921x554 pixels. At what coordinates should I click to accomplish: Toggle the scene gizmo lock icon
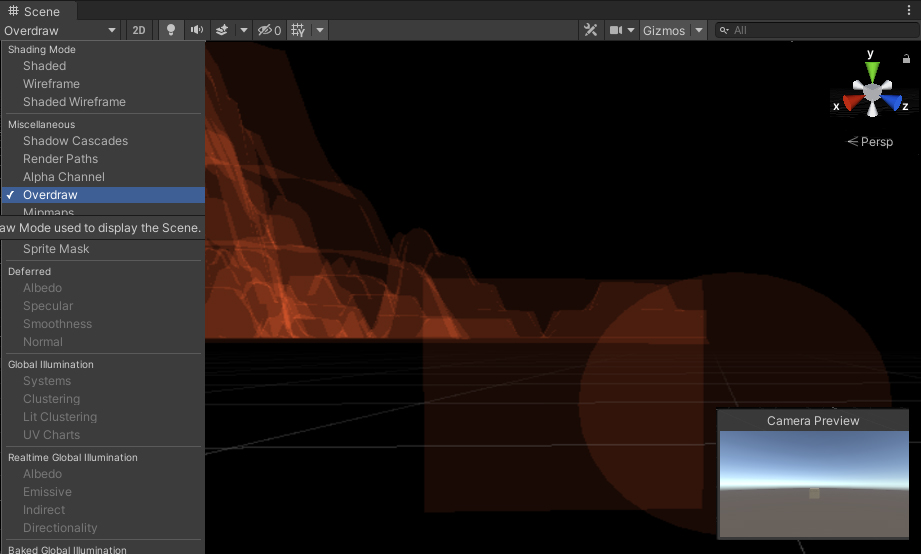click(906, 59)
